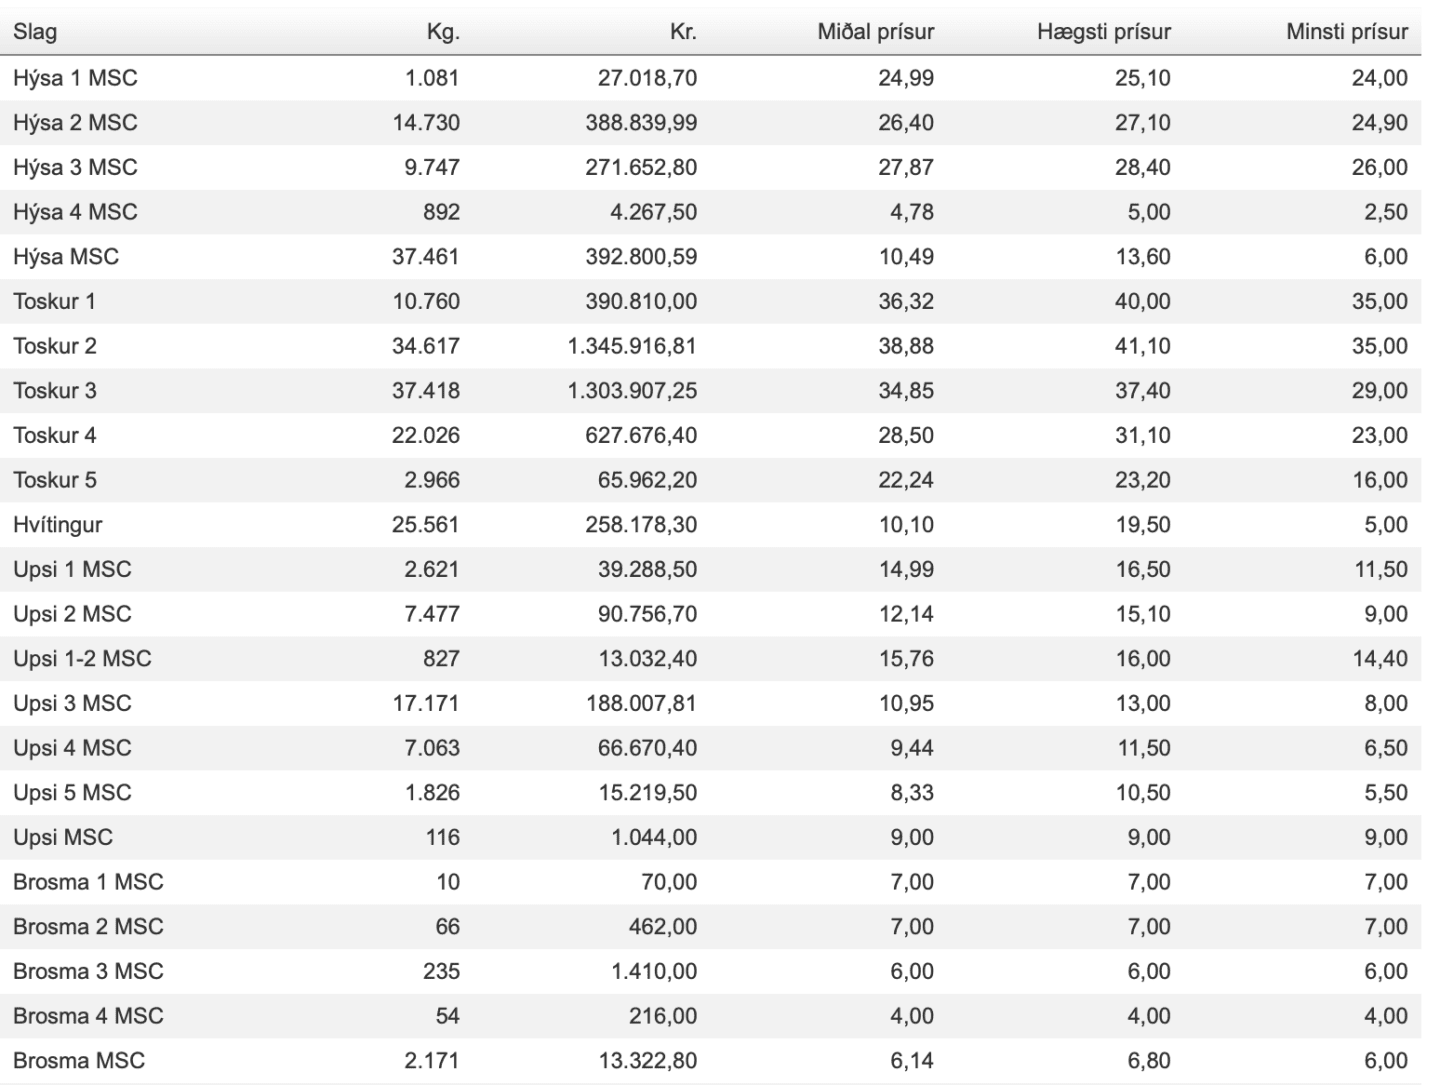Viewport: 1440px width, 1085px height.
Task: Click the Minsti prísur column header
Action: (x=1347, y=32)
